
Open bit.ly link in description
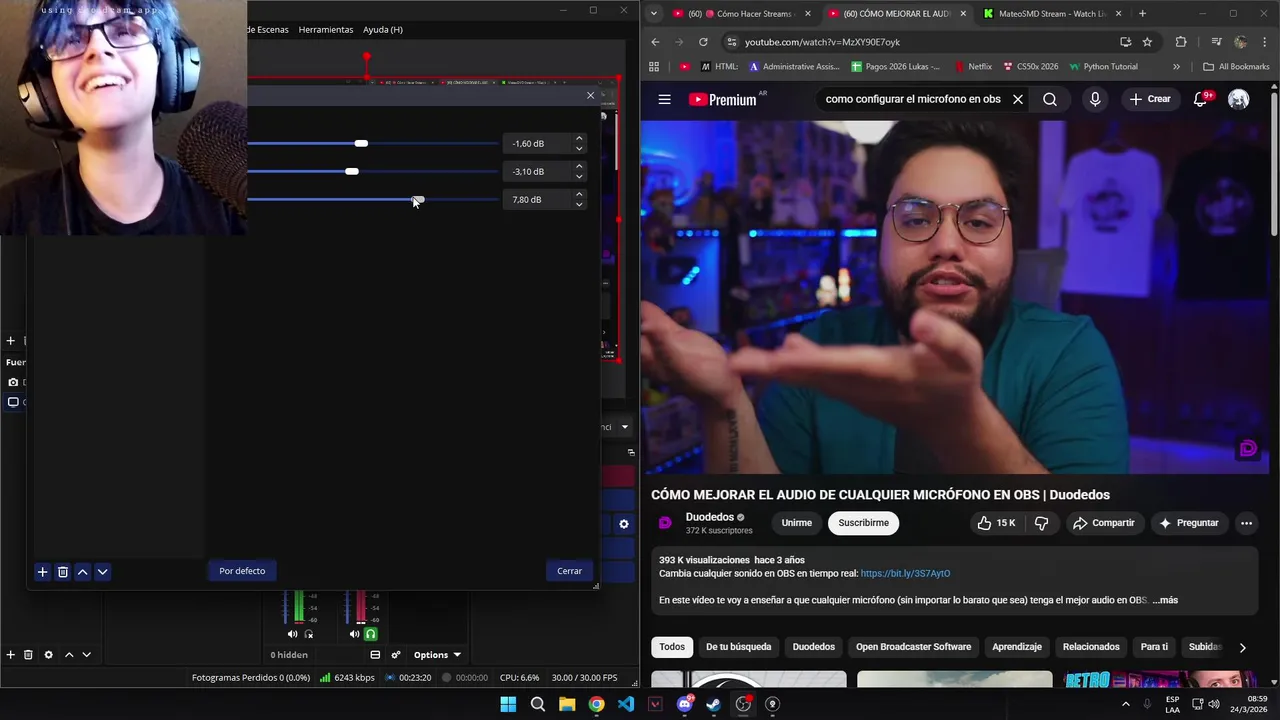point(905,574)
